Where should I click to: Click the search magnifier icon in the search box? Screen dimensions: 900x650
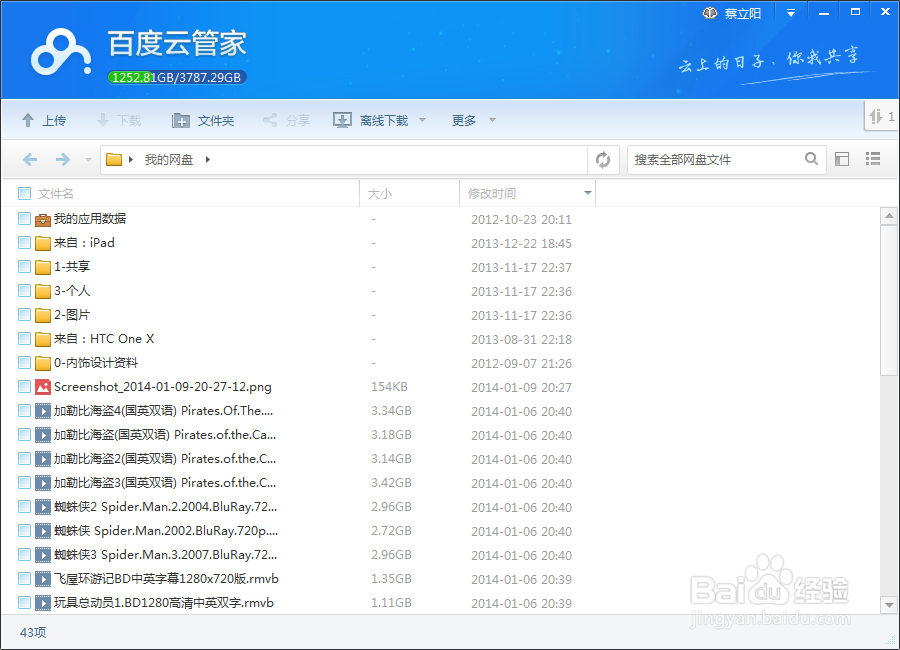pos(811,159)
